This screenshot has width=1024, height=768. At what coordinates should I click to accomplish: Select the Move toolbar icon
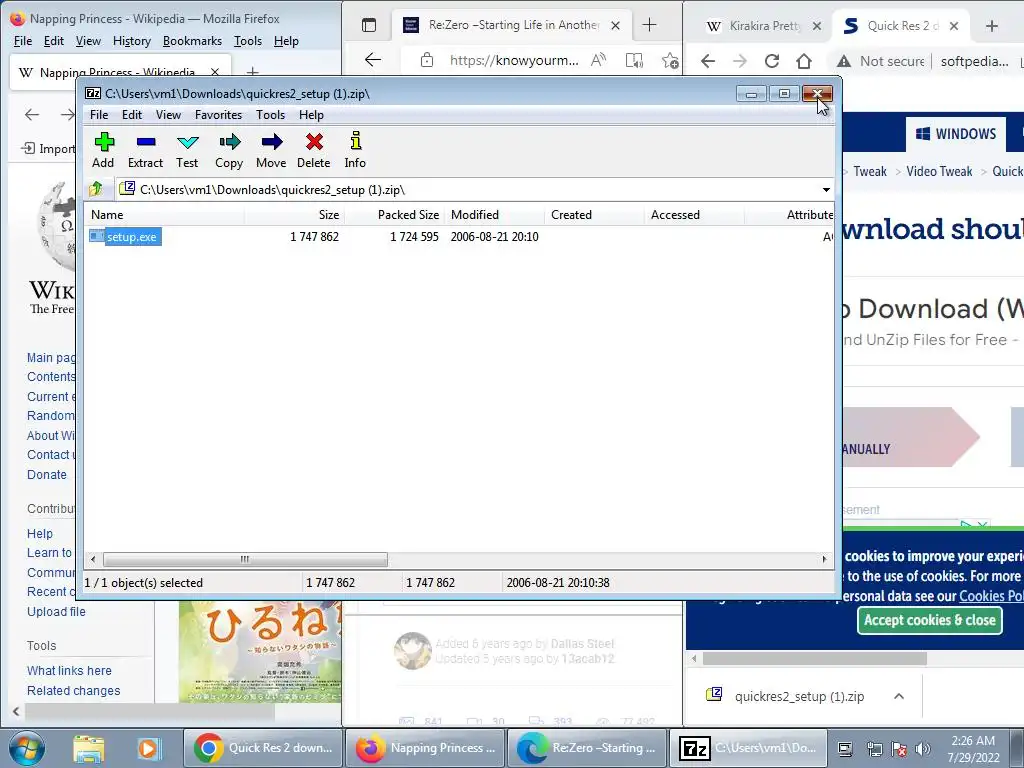click(x=271, y=150)
